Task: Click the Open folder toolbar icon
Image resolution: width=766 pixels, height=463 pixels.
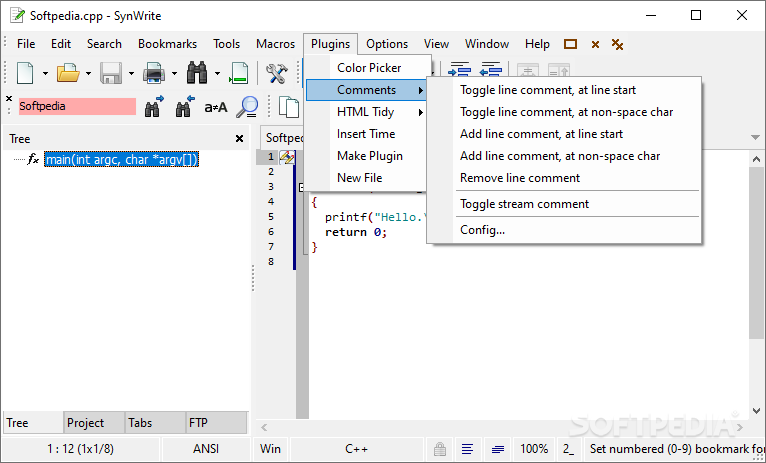Action: 68,73
